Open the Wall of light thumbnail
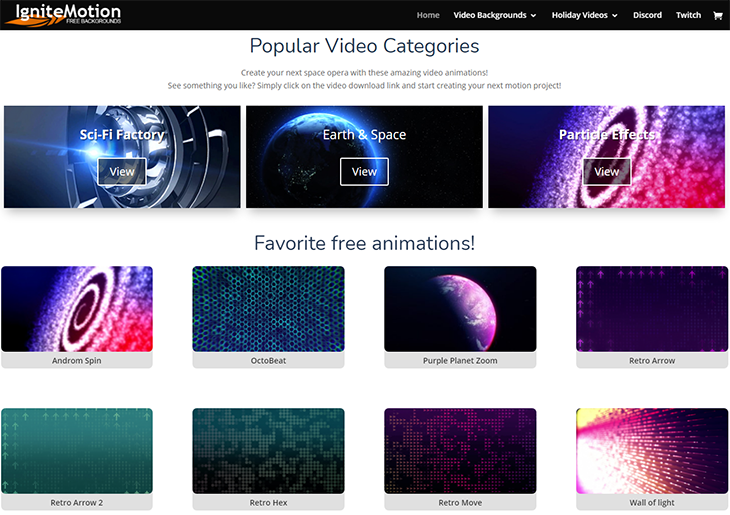Viewport: 730px width, 515px height. point(652,451)
